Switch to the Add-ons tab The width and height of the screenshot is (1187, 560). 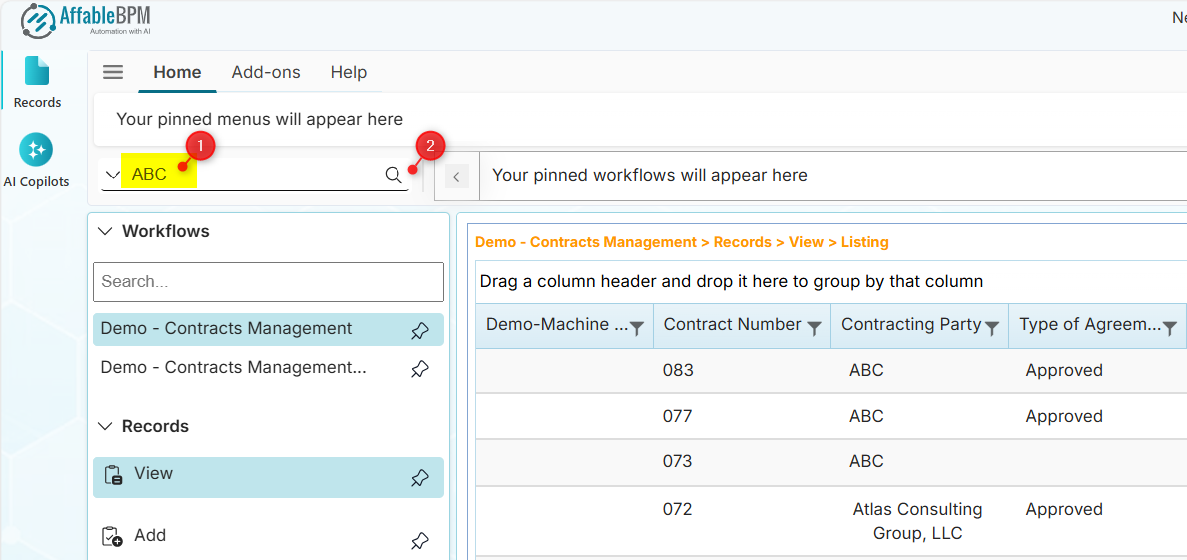pyautogui.click(x=266, y=72)
